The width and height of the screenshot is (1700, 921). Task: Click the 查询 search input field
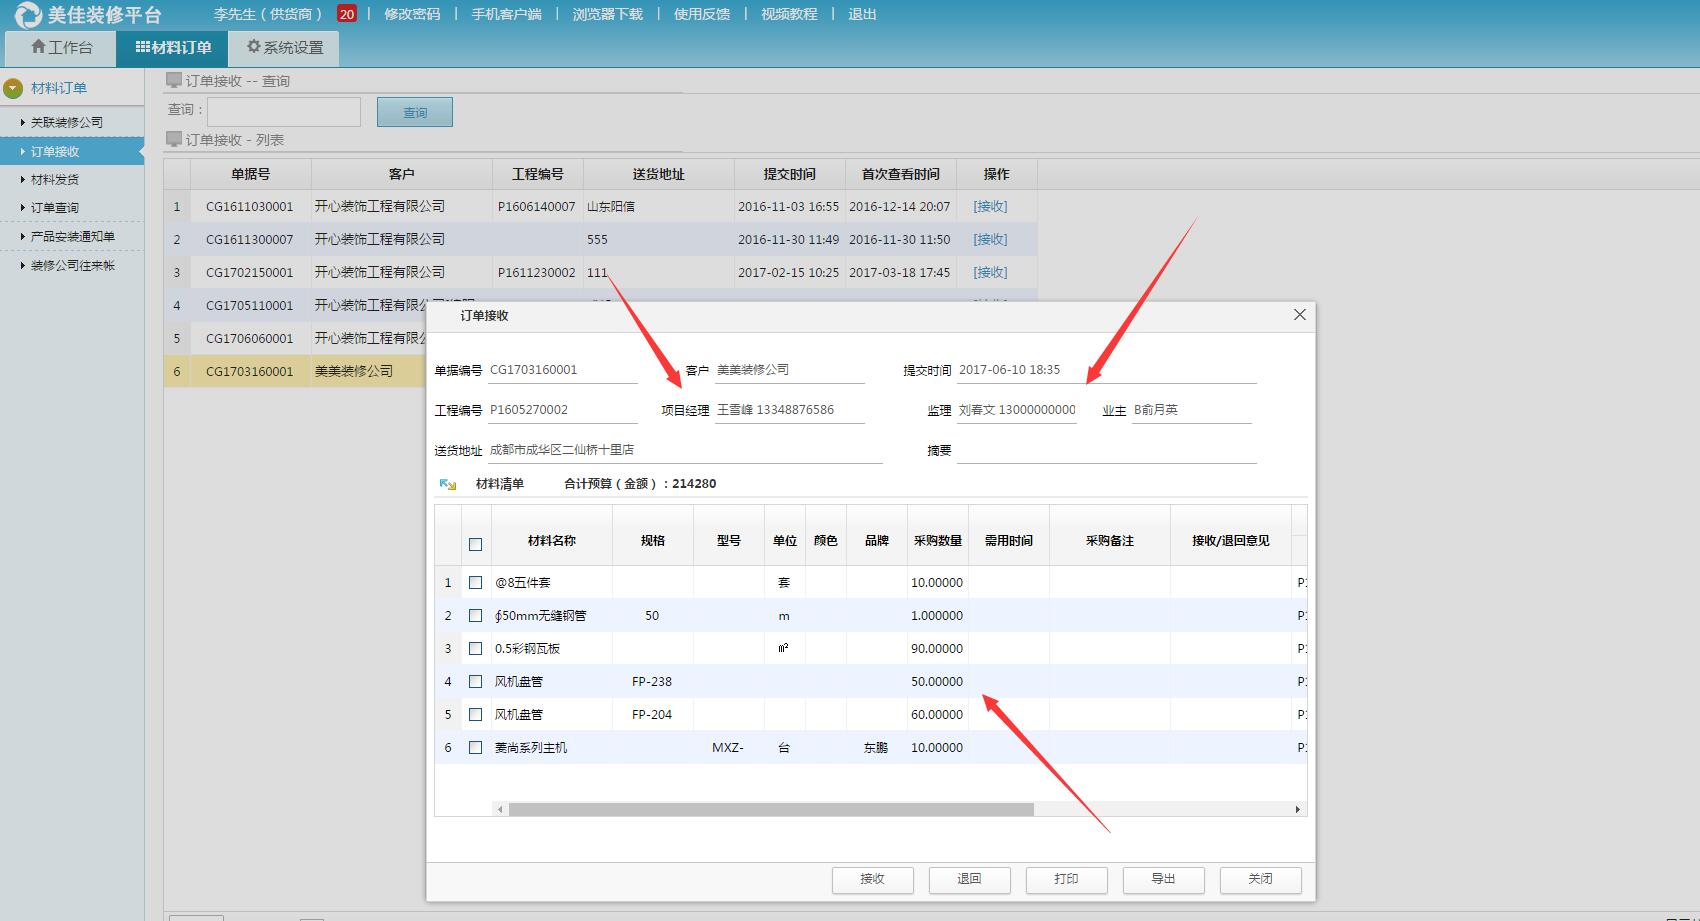[284, 112]
